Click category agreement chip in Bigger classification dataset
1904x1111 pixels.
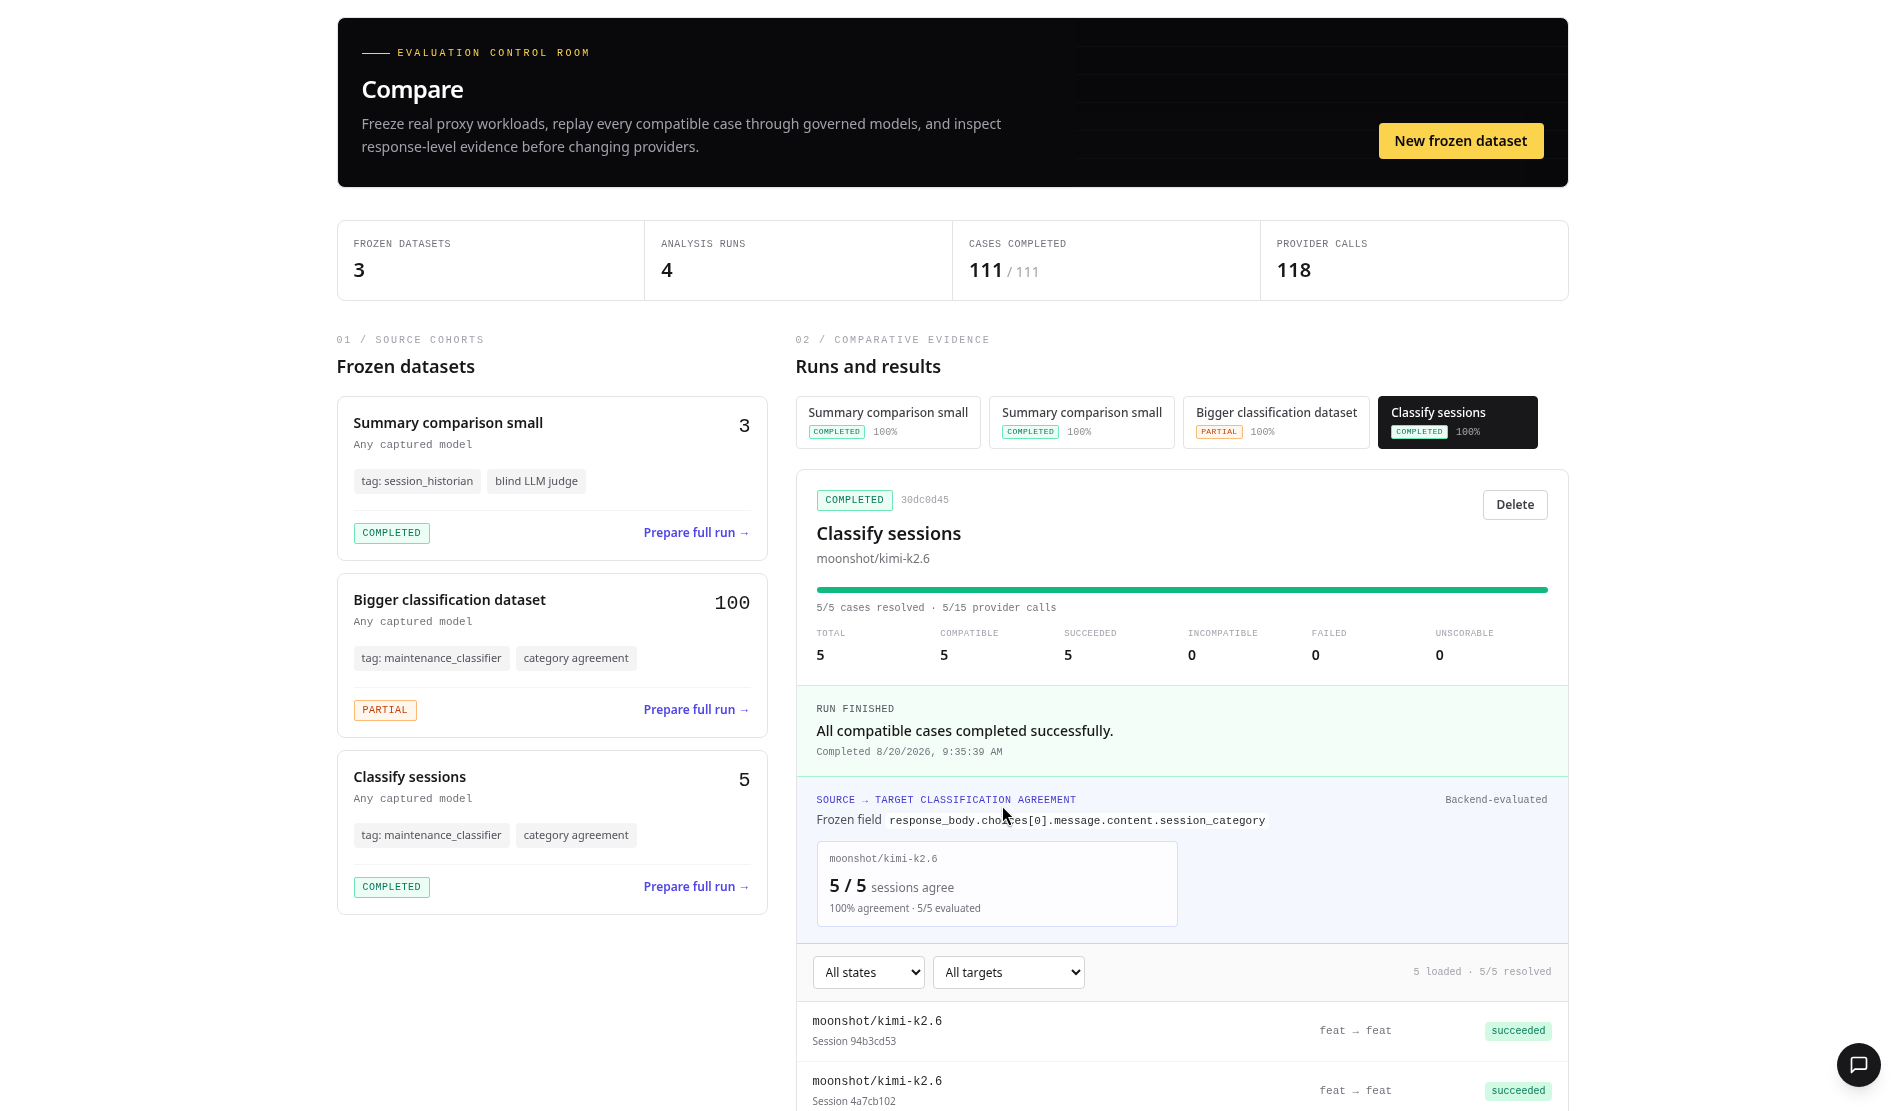576,658
